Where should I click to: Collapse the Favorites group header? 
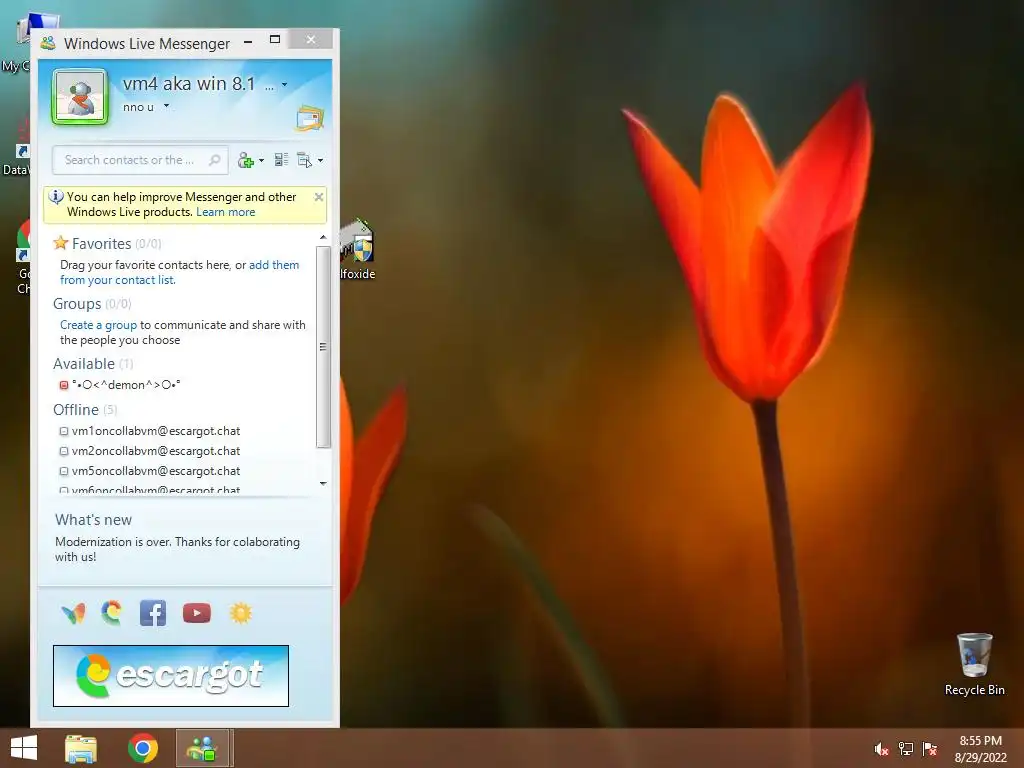click(101, 244)
